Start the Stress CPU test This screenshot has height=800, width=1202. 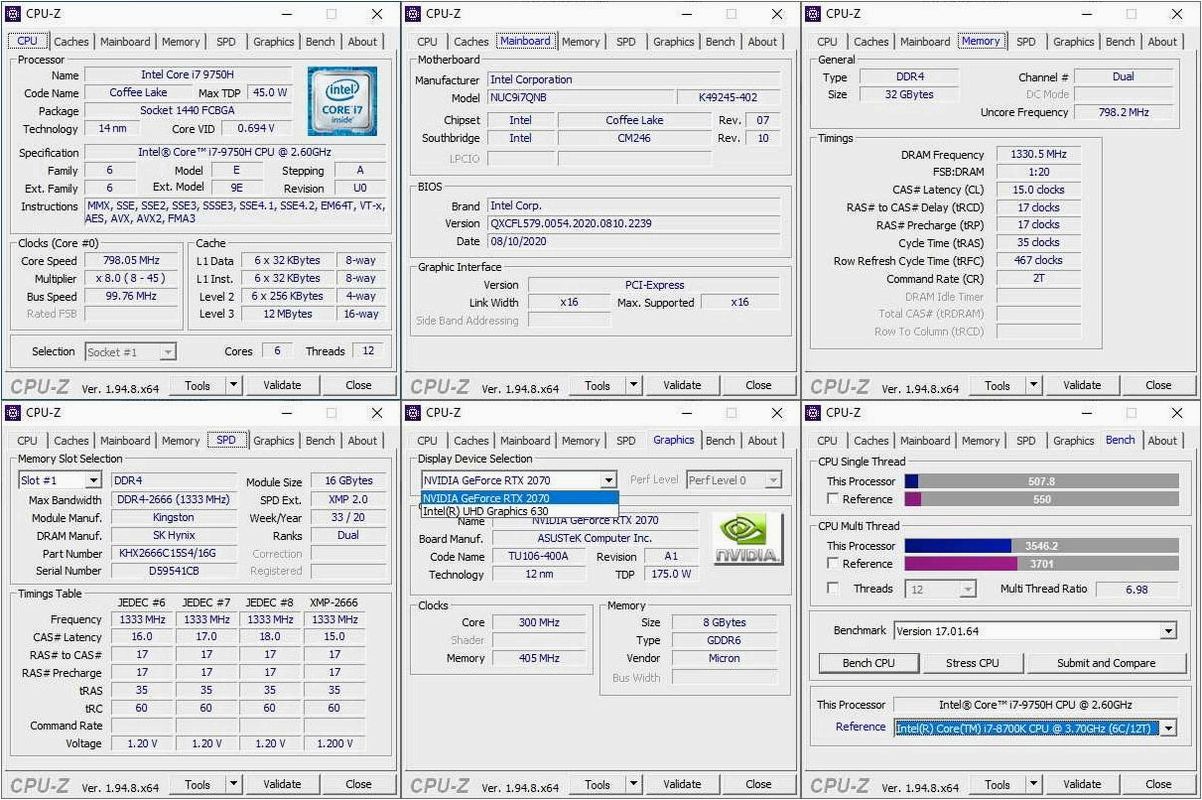973,663
